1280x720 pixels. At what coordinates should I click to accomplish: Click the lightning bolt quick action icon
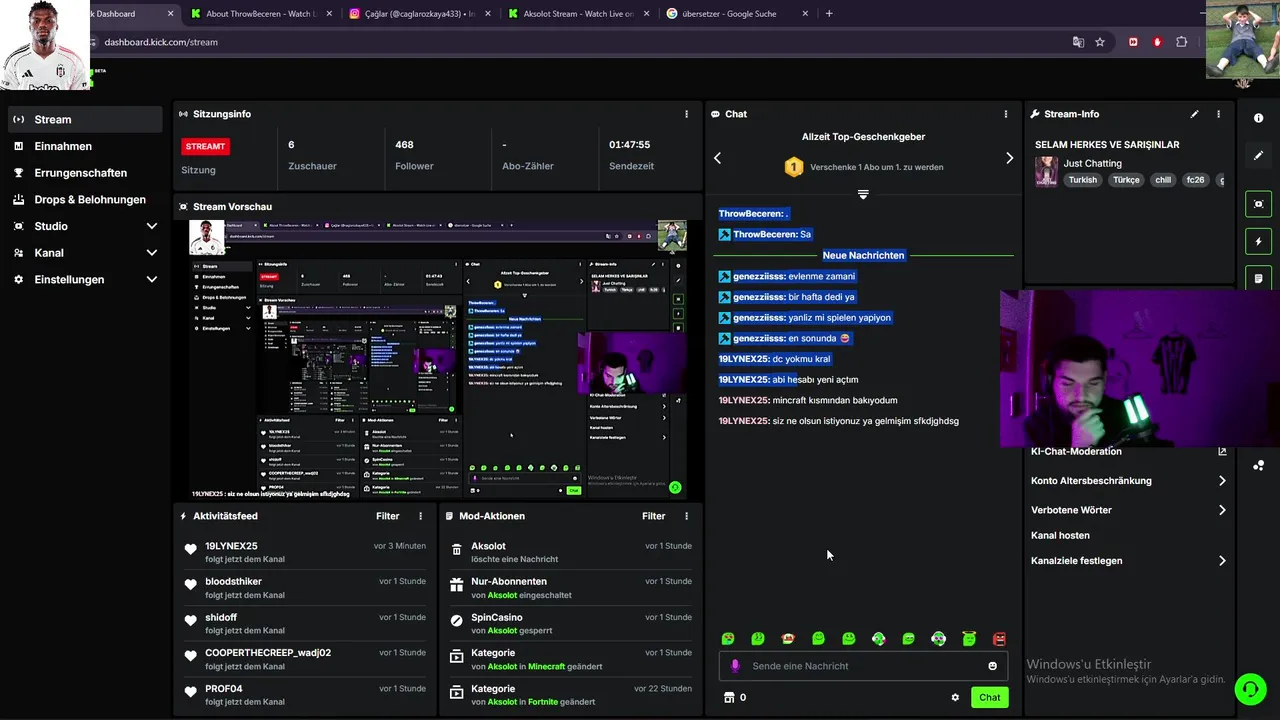(x=1258, y=241)
